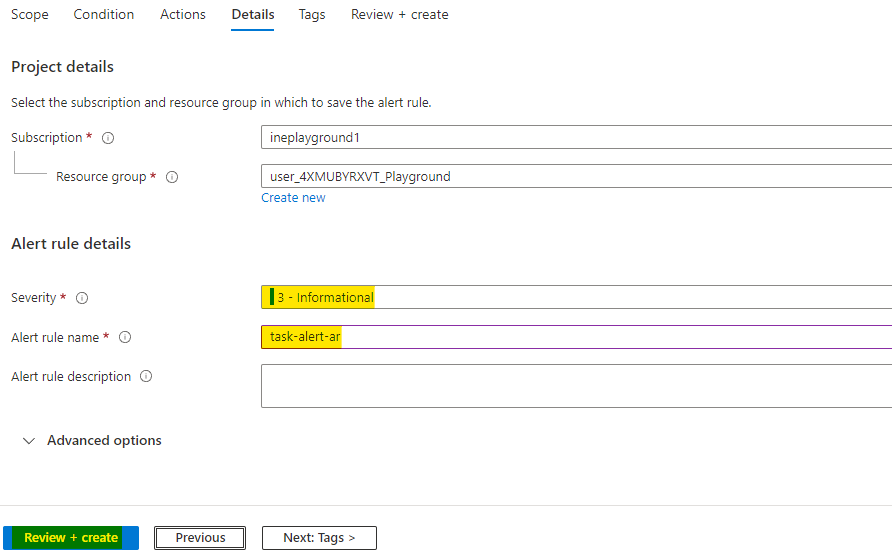Image resolution: width=892 pixels, height=555 pixels.
Task: Go to the Tags tab
Action: [312, 15]
